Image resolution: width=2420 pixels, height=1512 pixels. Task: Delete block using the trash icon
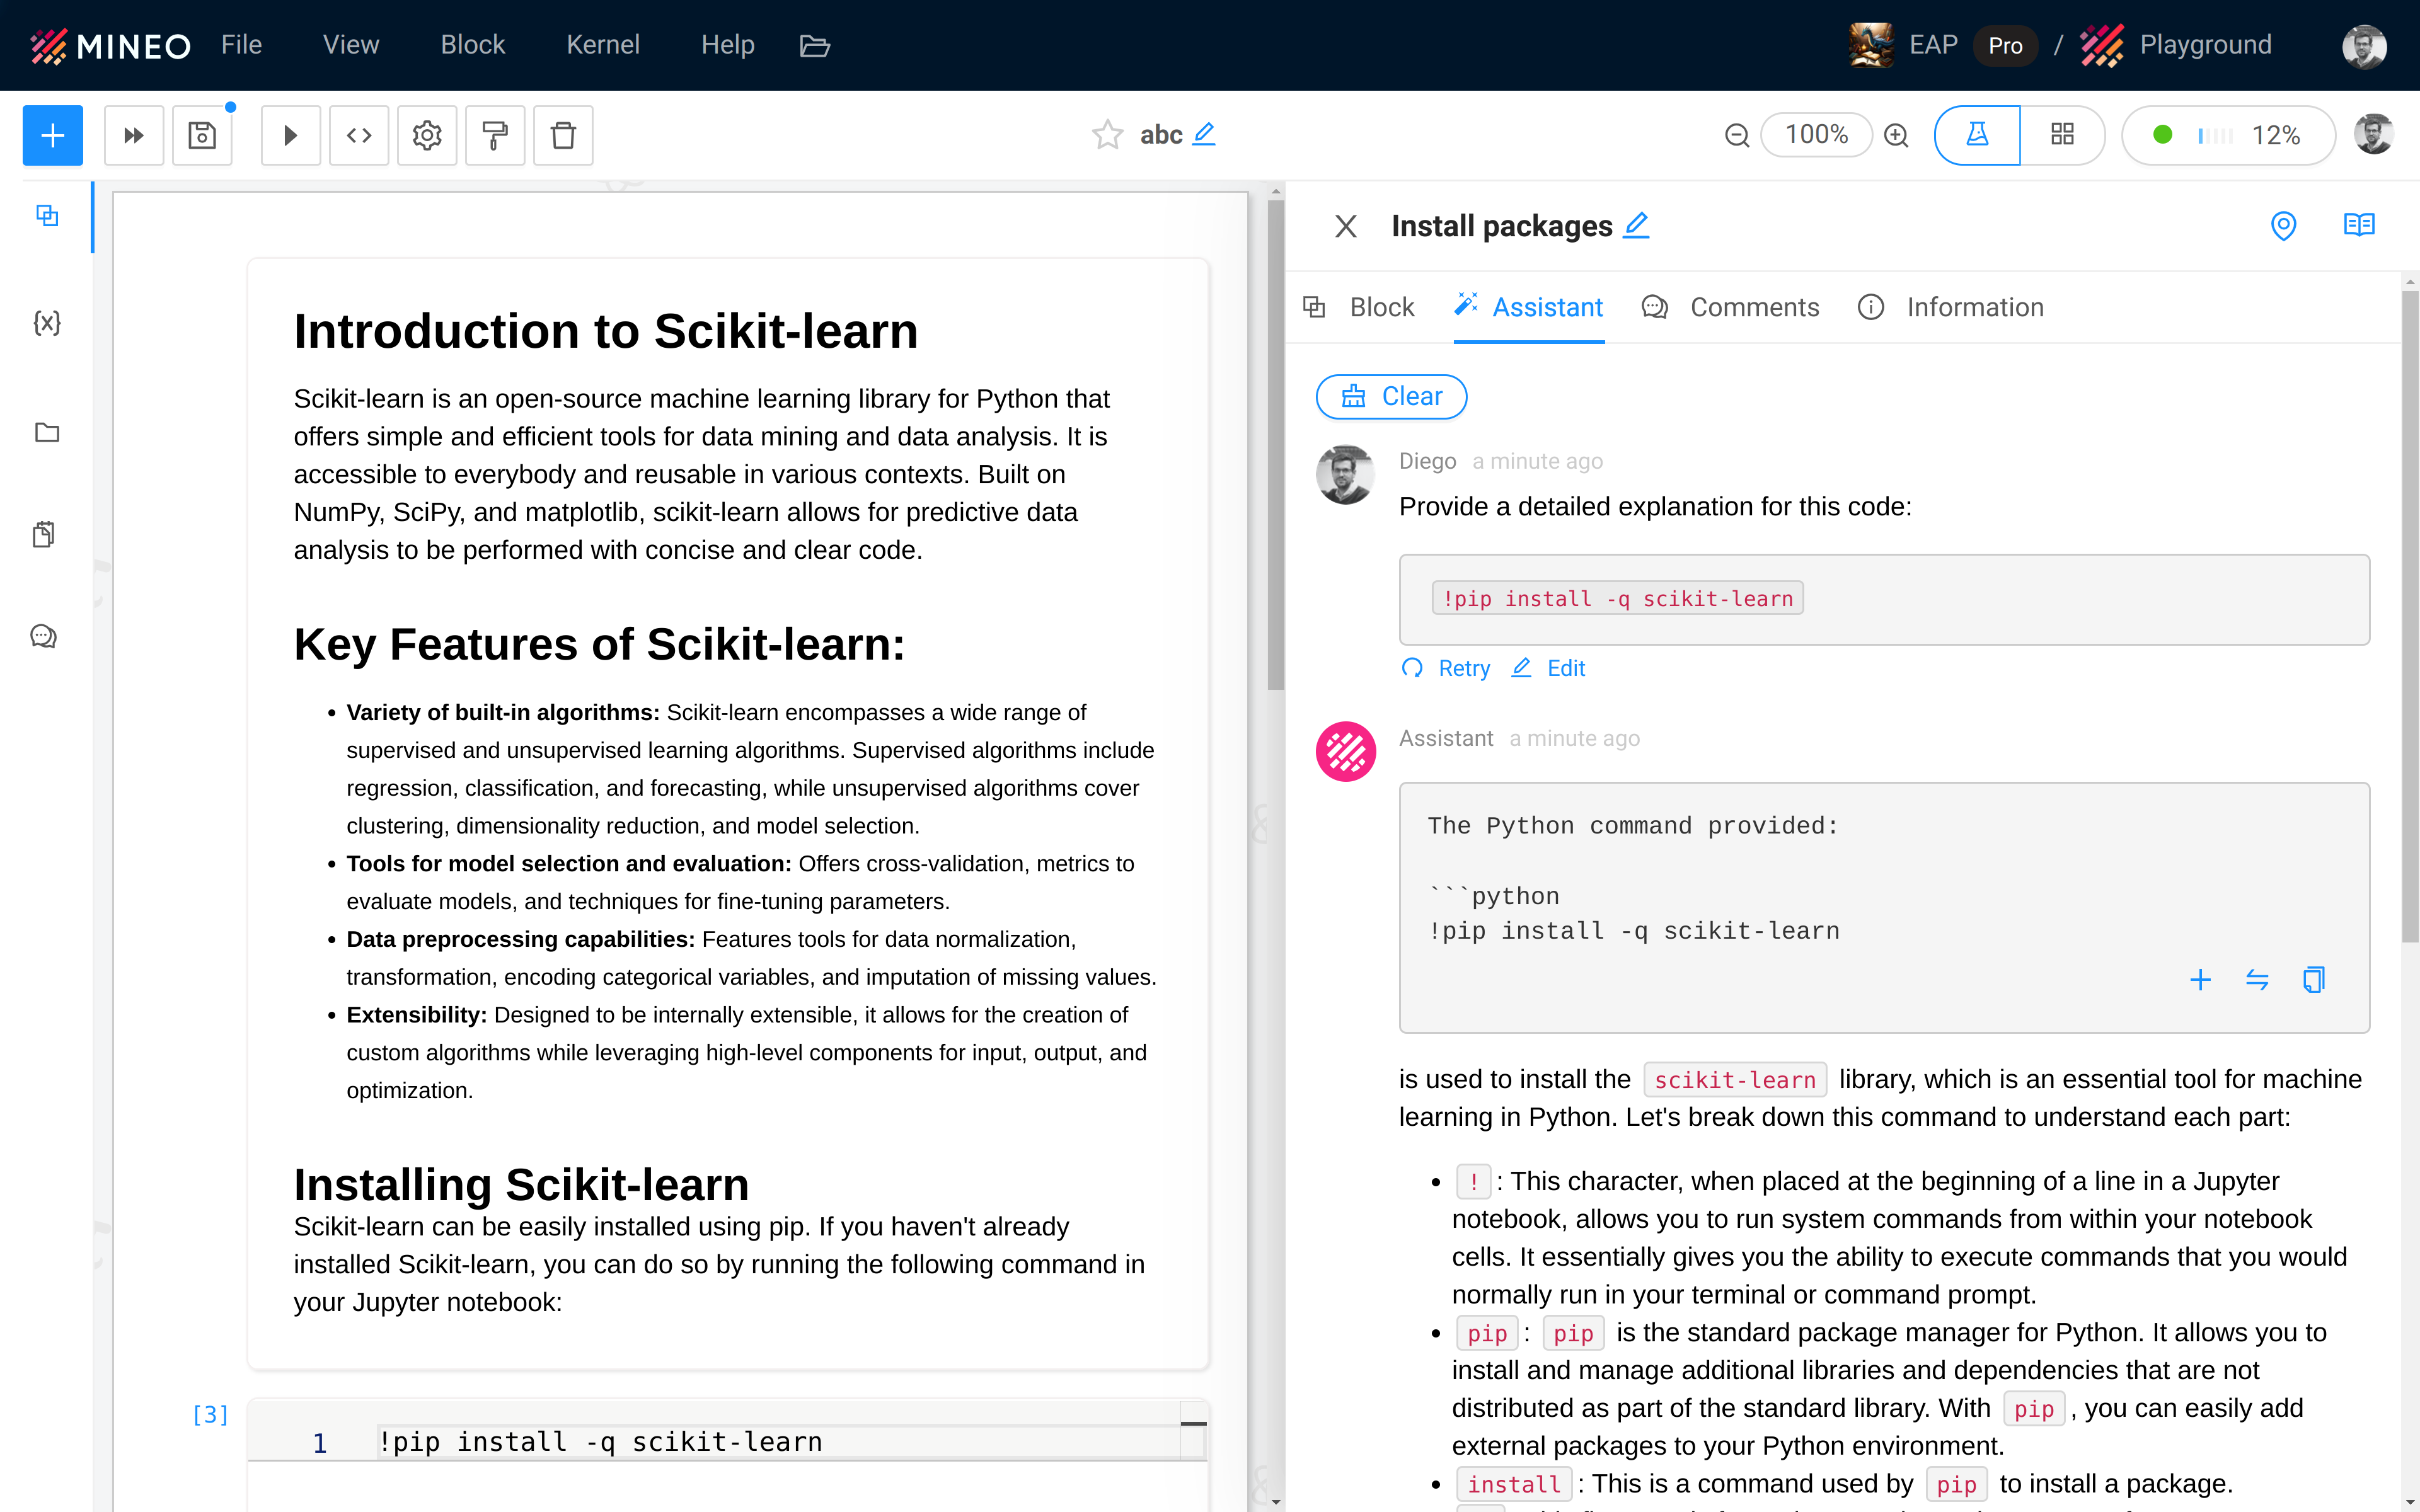coord(563,135)
